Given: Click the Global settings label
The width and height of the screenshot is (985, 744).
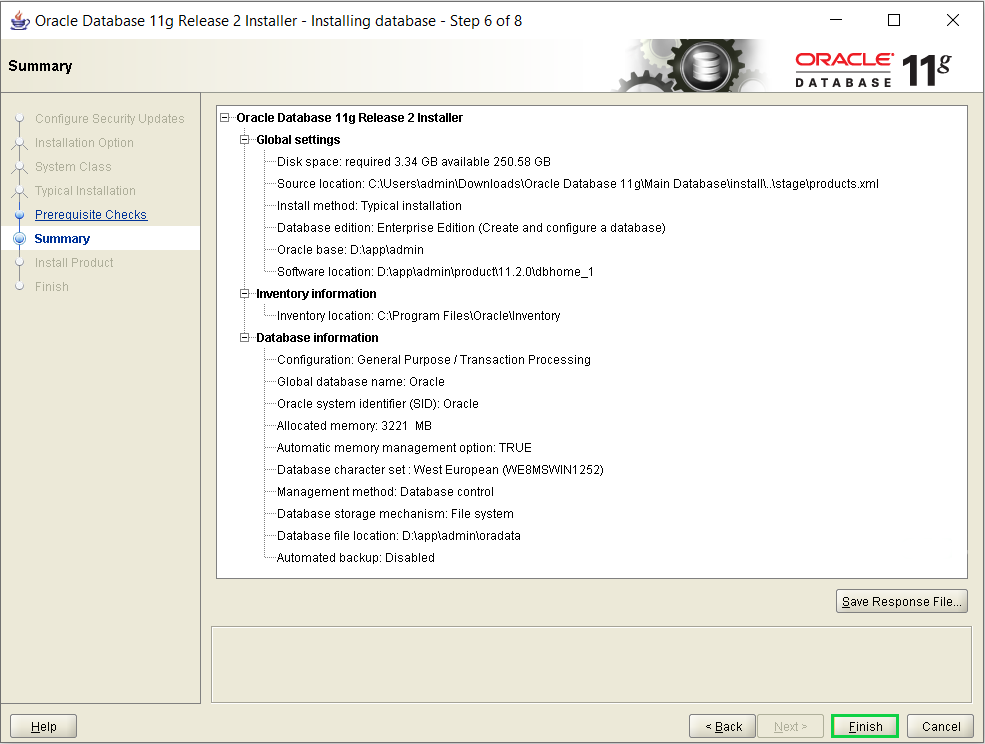Looking at the screenshot, I should (298, 140).
